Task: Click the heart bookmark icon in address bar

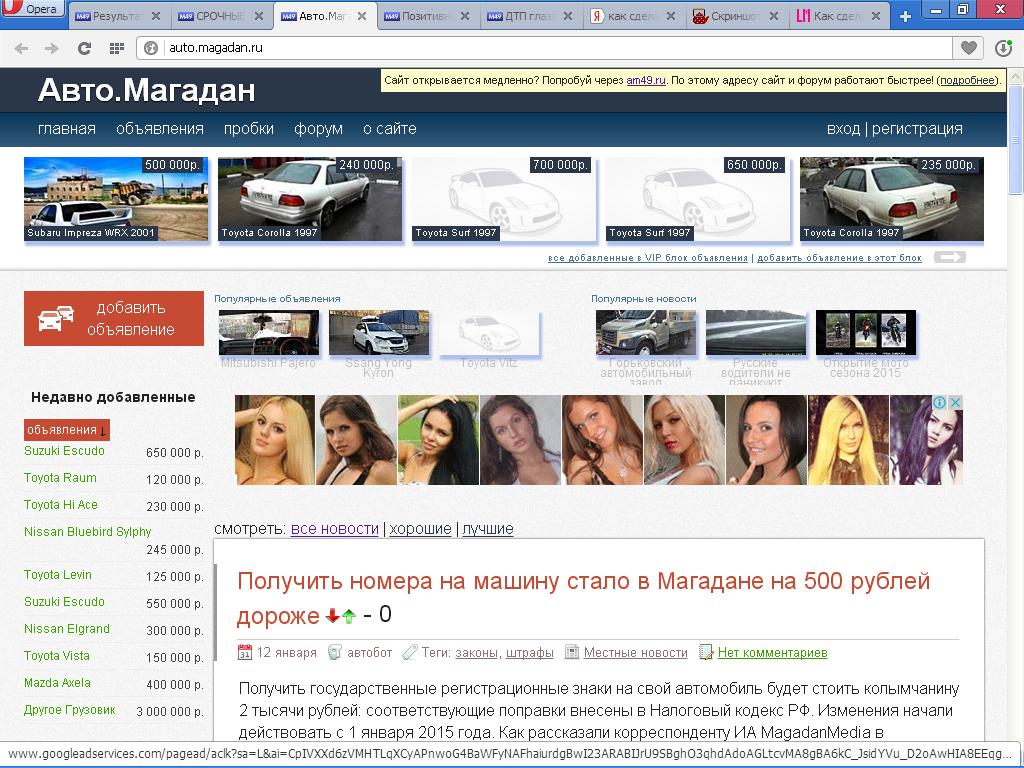Action: coord(968,48)
